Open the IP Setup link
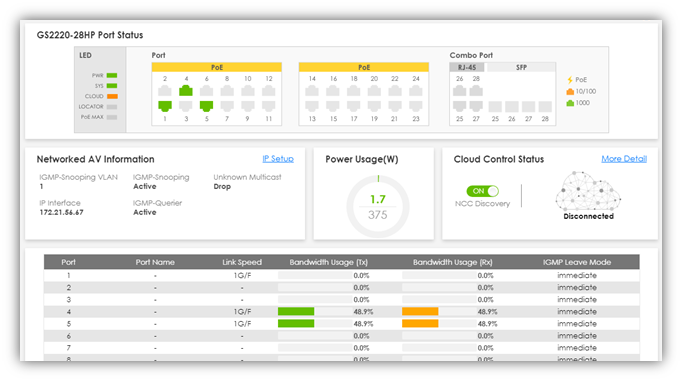Image resolution: width=682 pixels, height=381 pixels. tap(278, 159)
